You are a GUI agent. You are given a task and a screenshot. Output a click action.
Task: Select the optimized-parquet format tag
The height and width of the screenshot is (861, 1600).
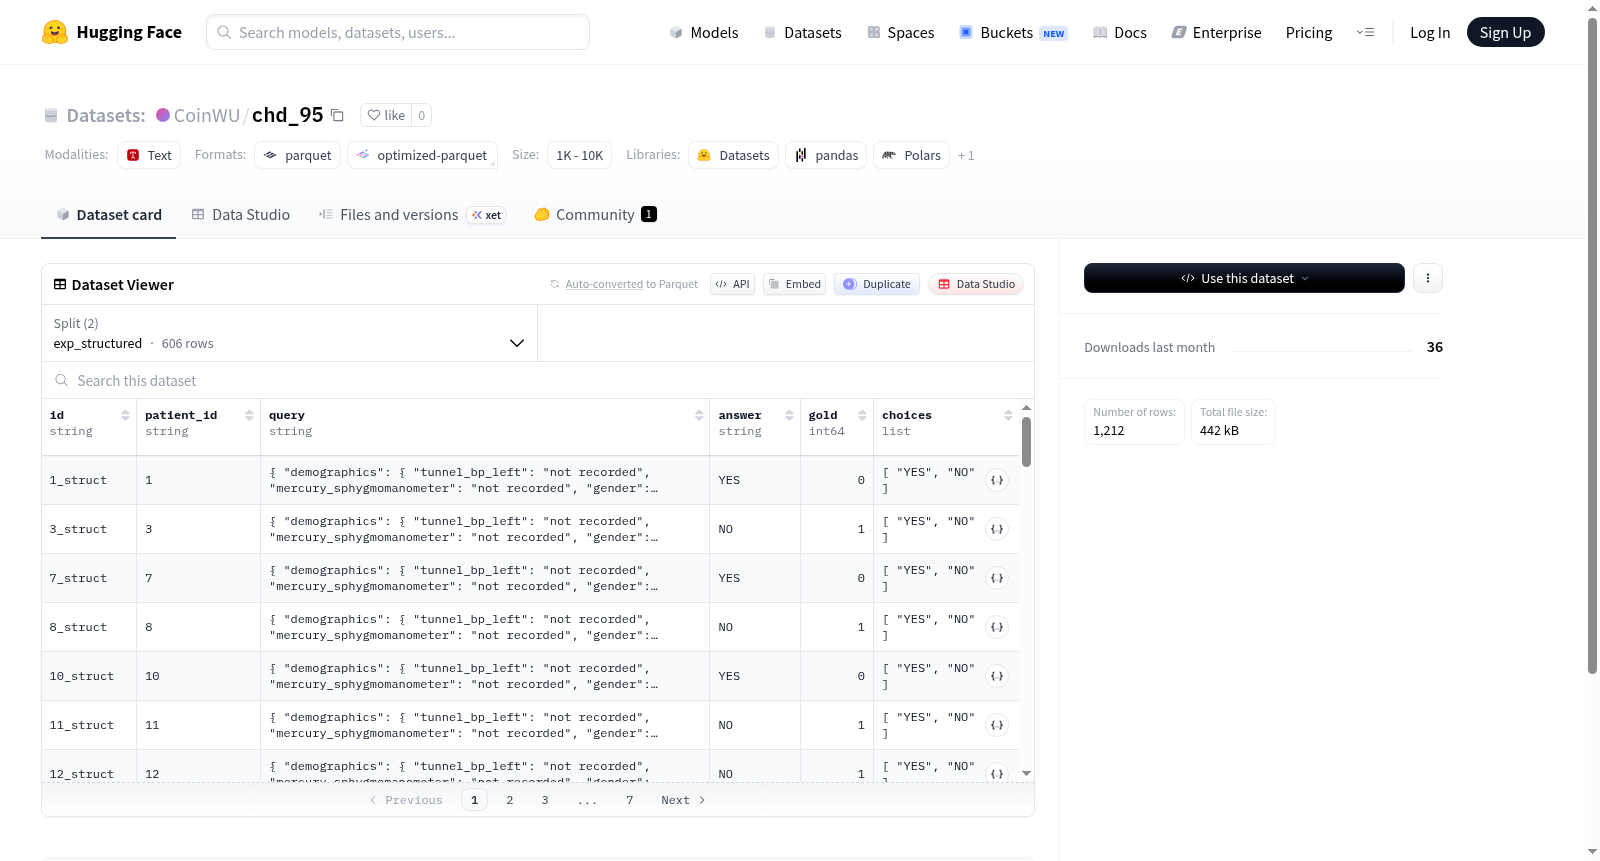[x=422, y=156]
